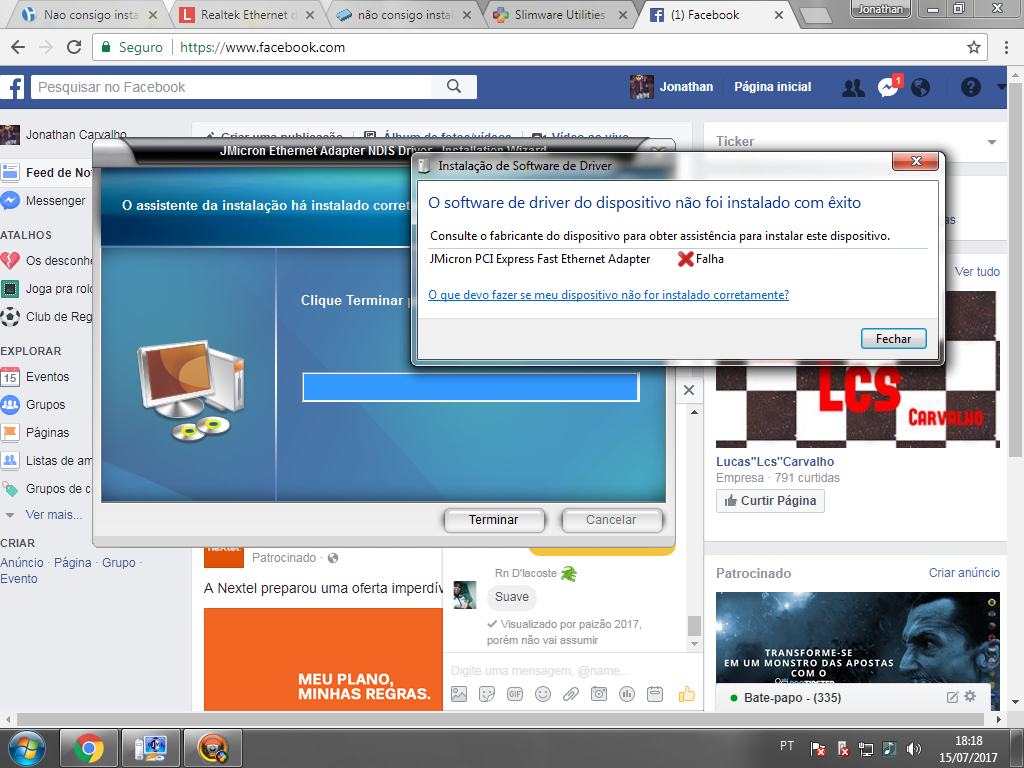1024x768 pixels.
Task: Expand the Ticker panel dropdown arrow
Action: click(991, 142)
